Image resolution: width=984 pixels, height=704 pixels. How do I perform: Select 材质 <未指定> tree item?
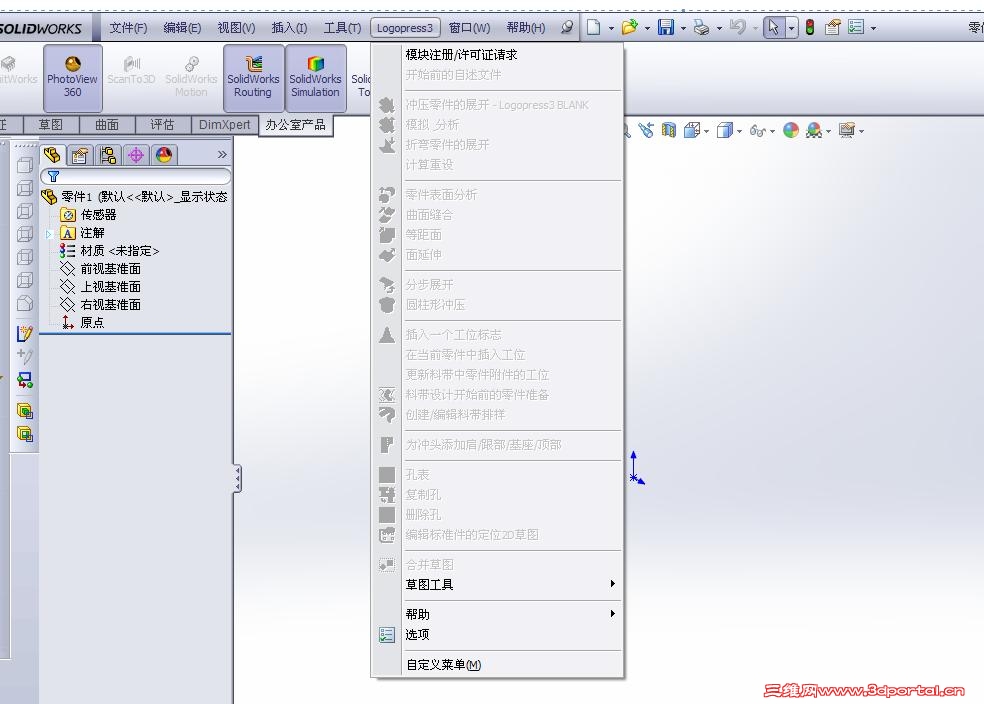109,251
